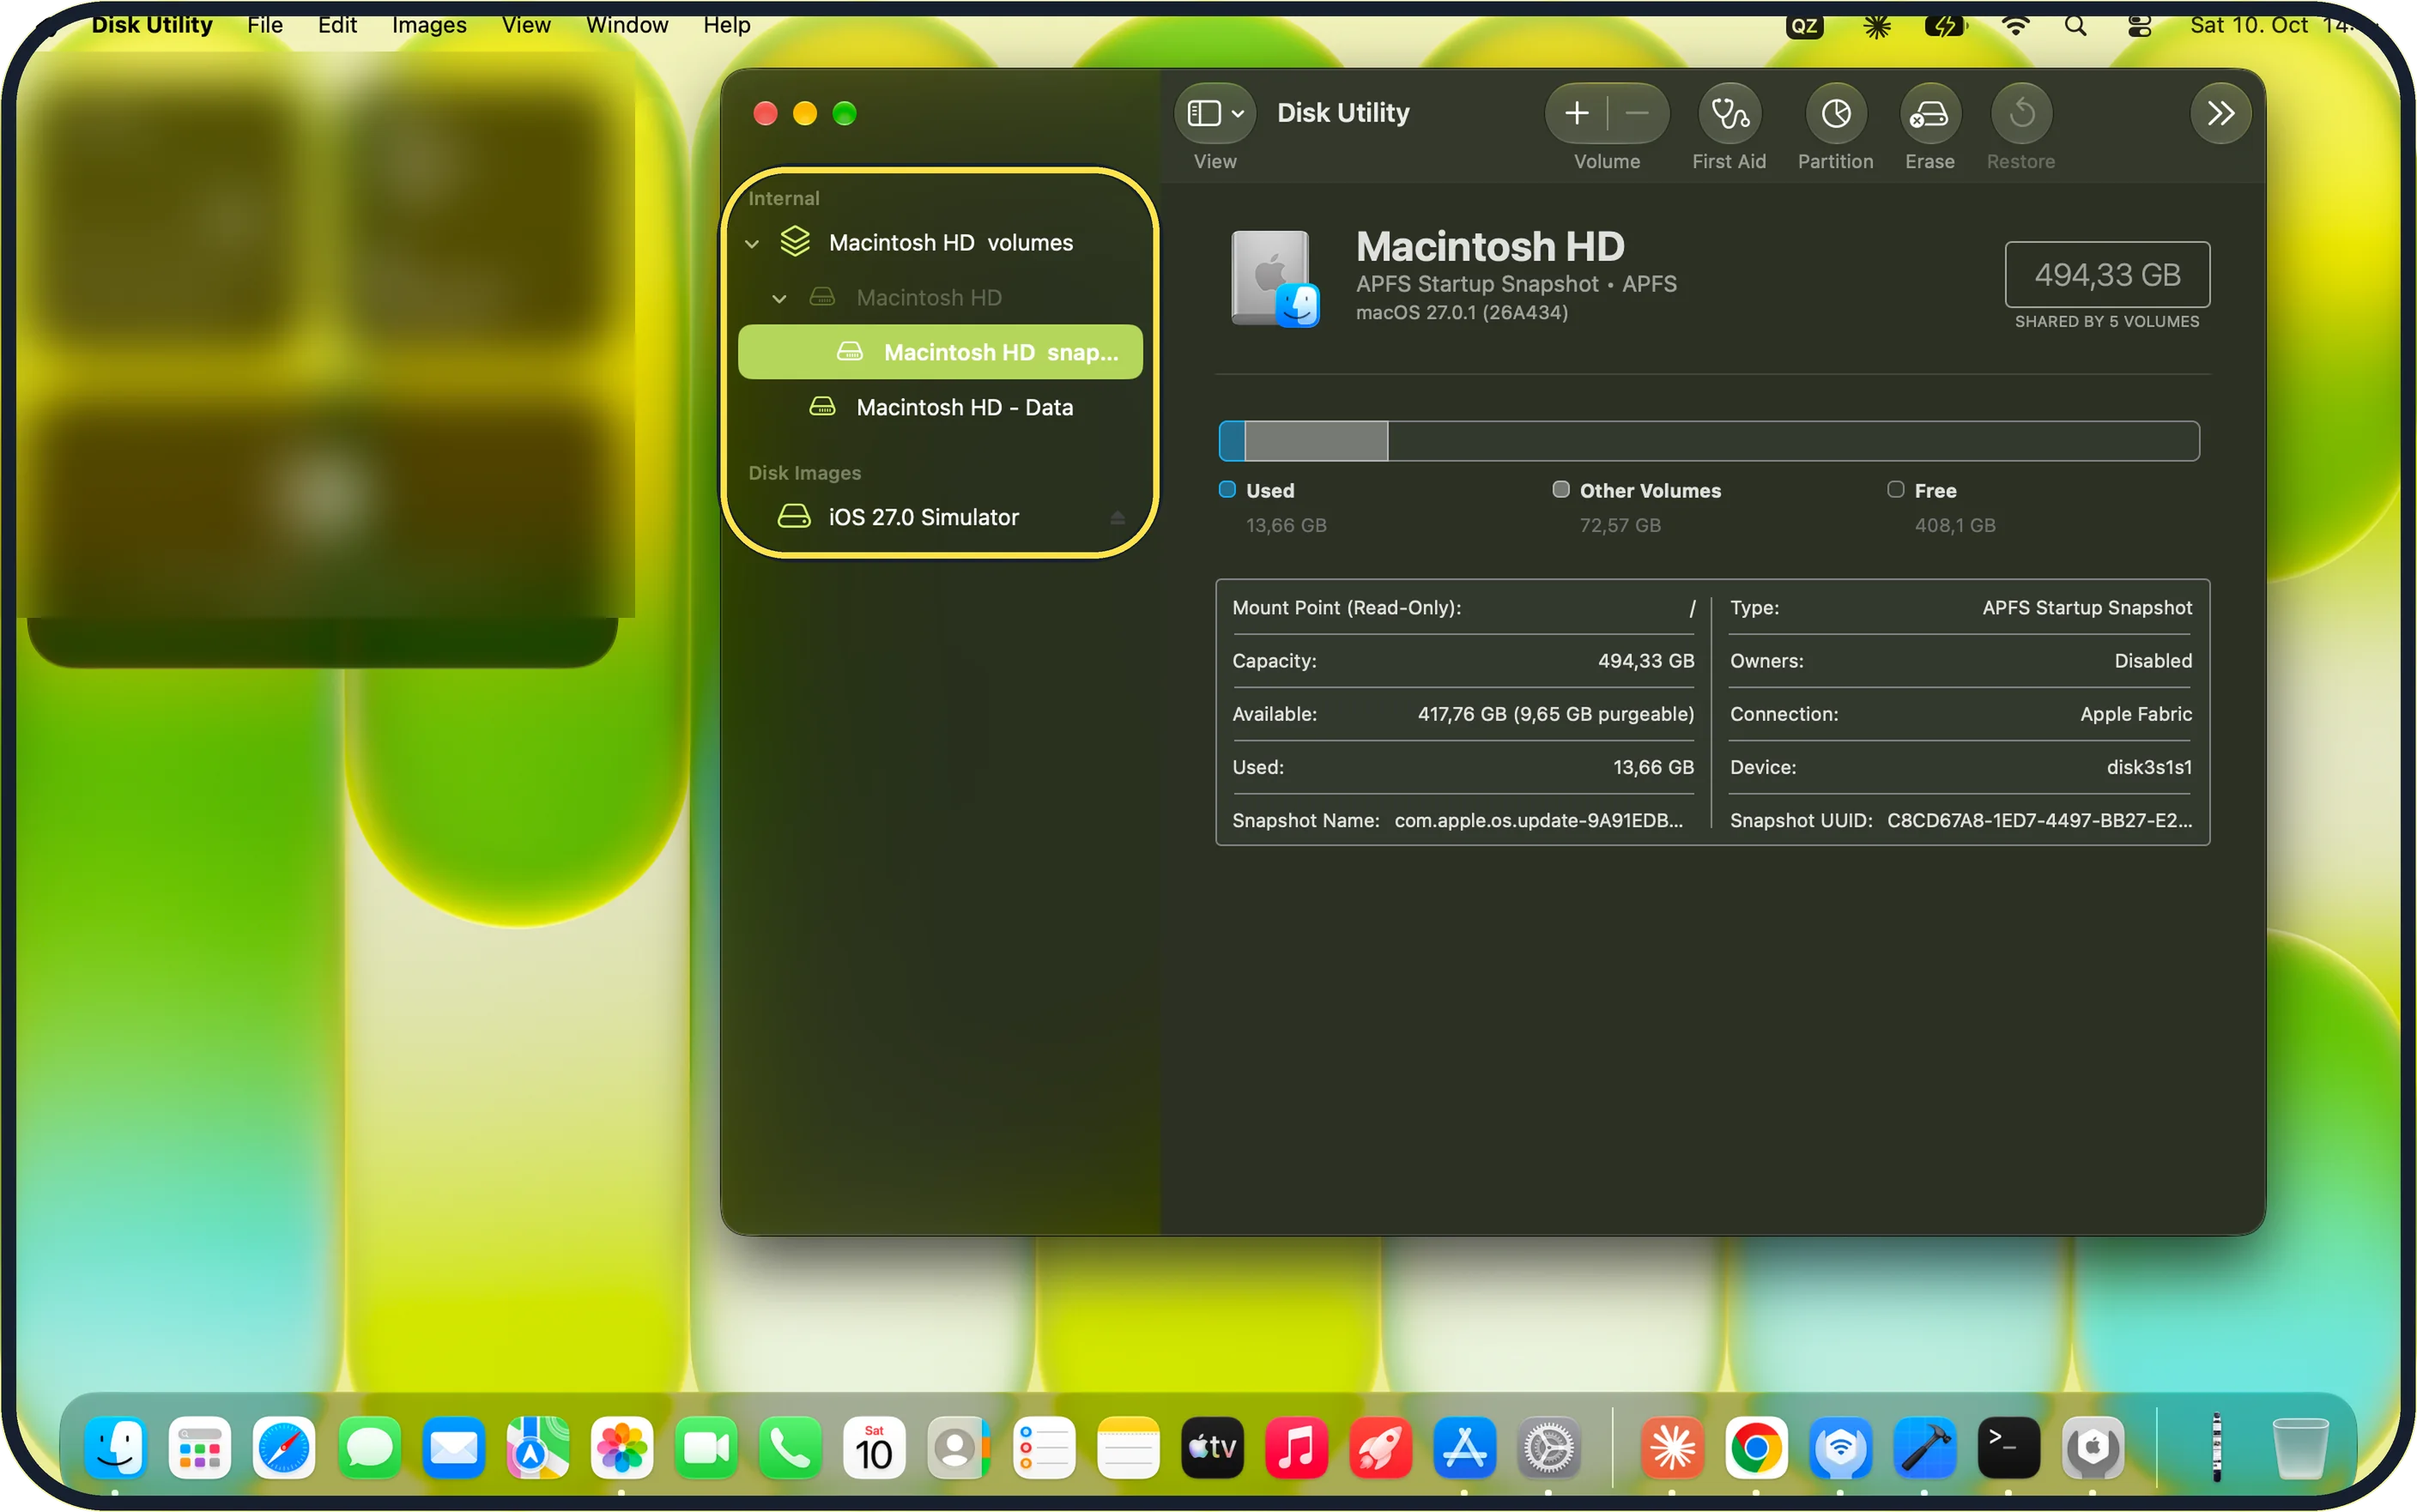This screenshot has width=2417, height=1512.
Task: Open Xcode hammer icon in Dock
Action: (1924, 1447)
